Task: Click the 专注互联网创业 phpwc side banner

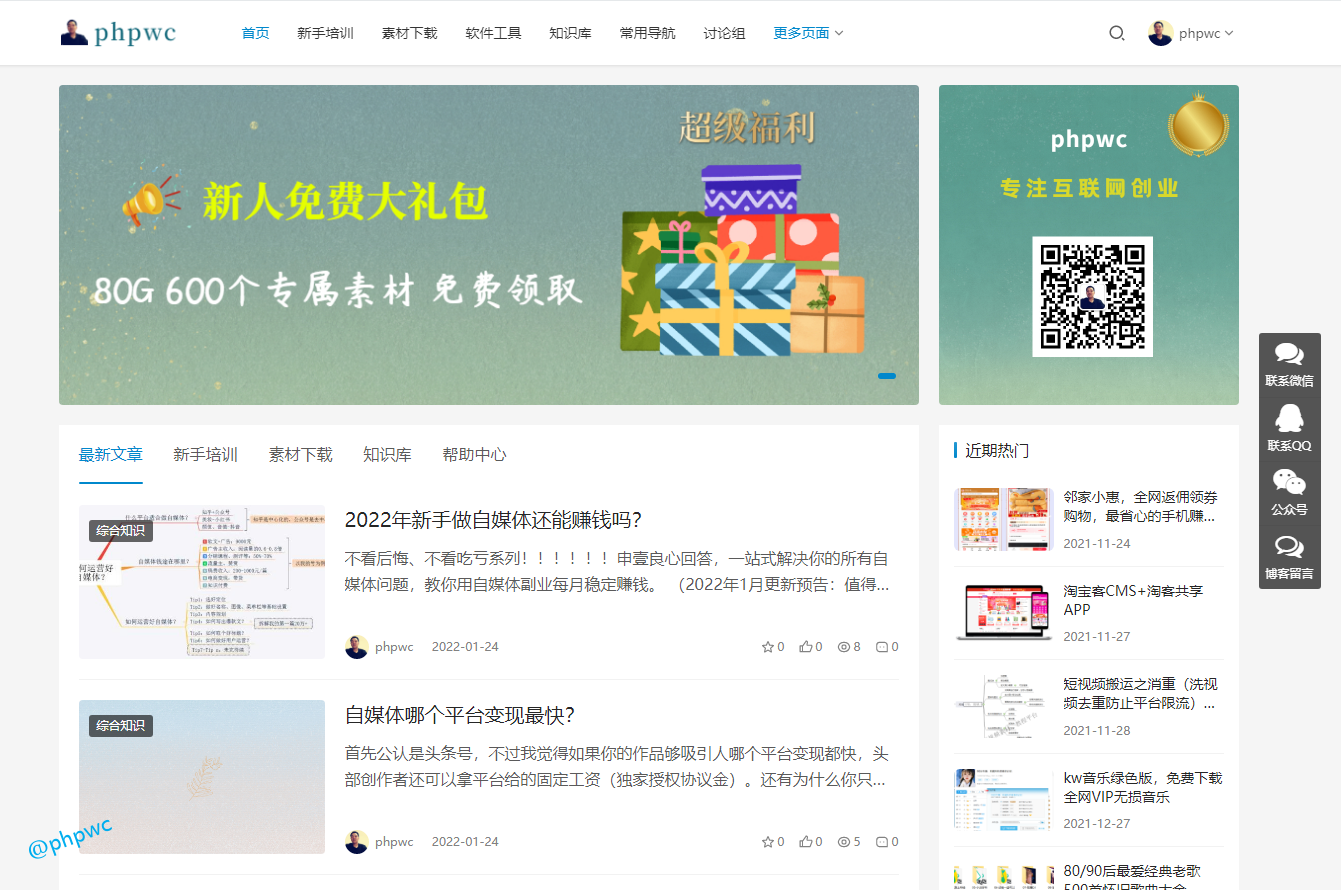Action: pyautogui.click(x=1089, y=245)
